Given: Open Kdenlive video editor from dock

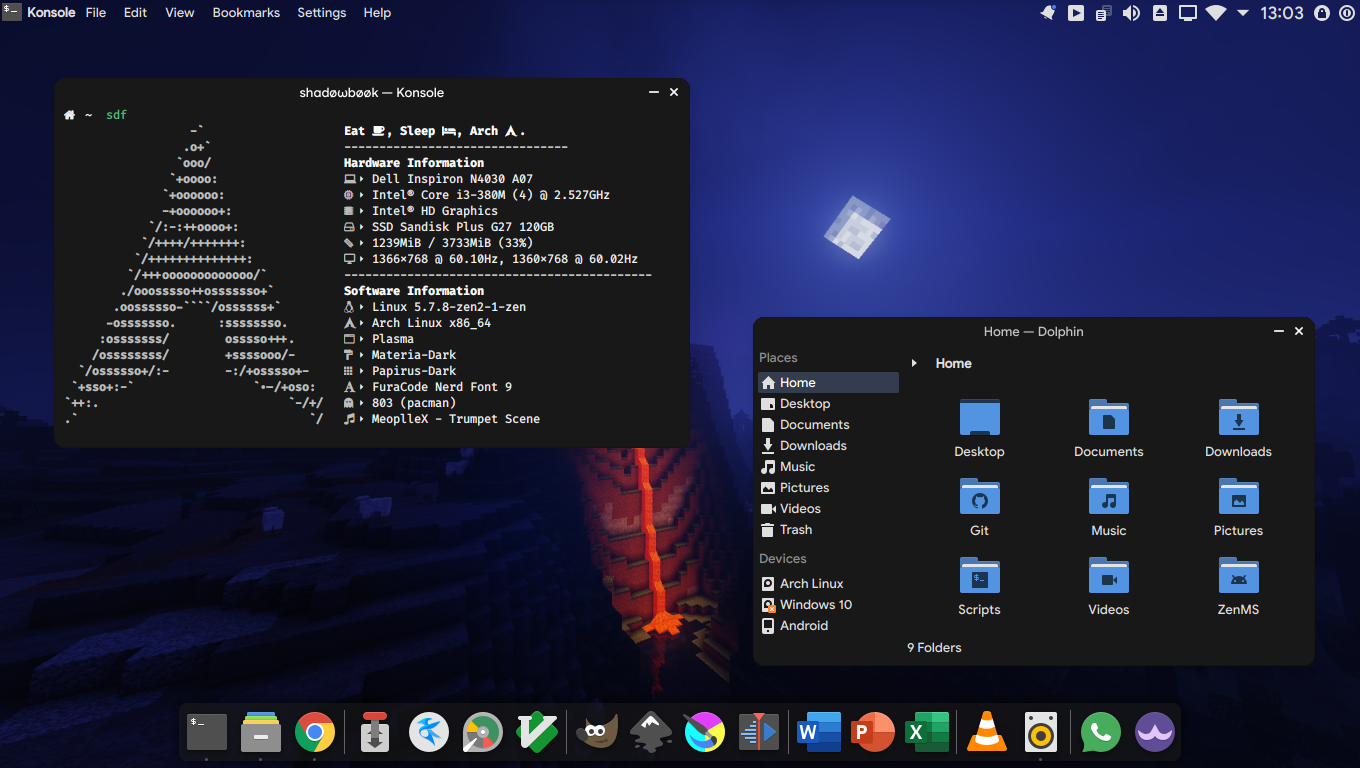Looking at the screenshot, I should (x=759, y=733).
